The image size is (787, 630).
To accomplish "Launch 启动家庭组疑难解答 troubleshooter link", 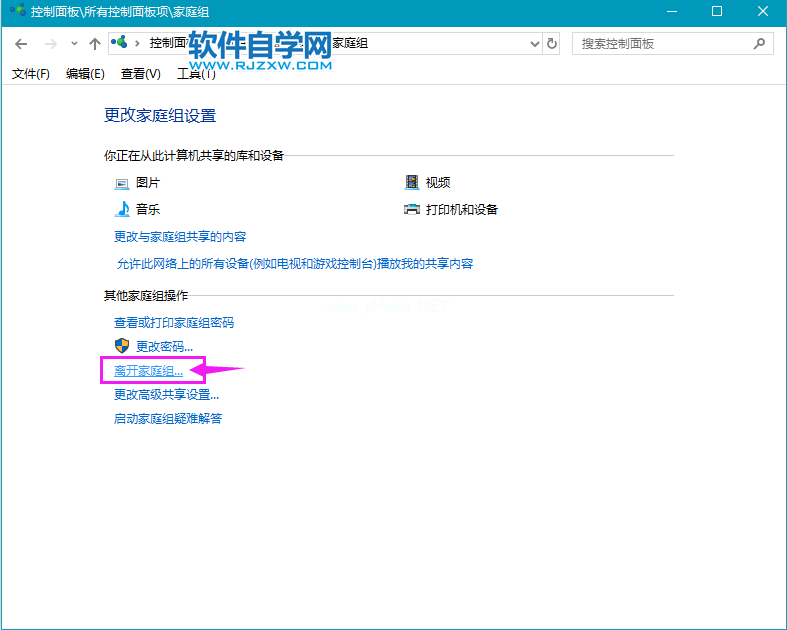I will (168, 419).
